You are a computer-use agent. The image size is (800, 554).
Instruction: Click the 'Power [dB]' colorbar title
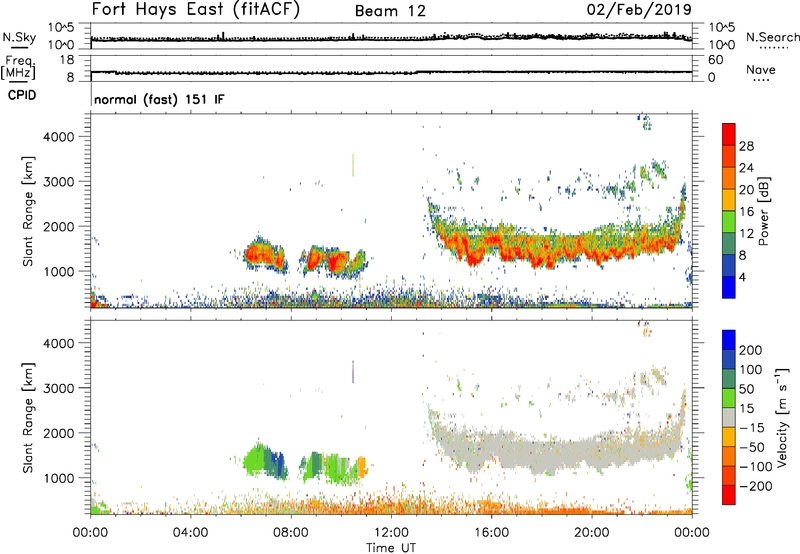764,211
